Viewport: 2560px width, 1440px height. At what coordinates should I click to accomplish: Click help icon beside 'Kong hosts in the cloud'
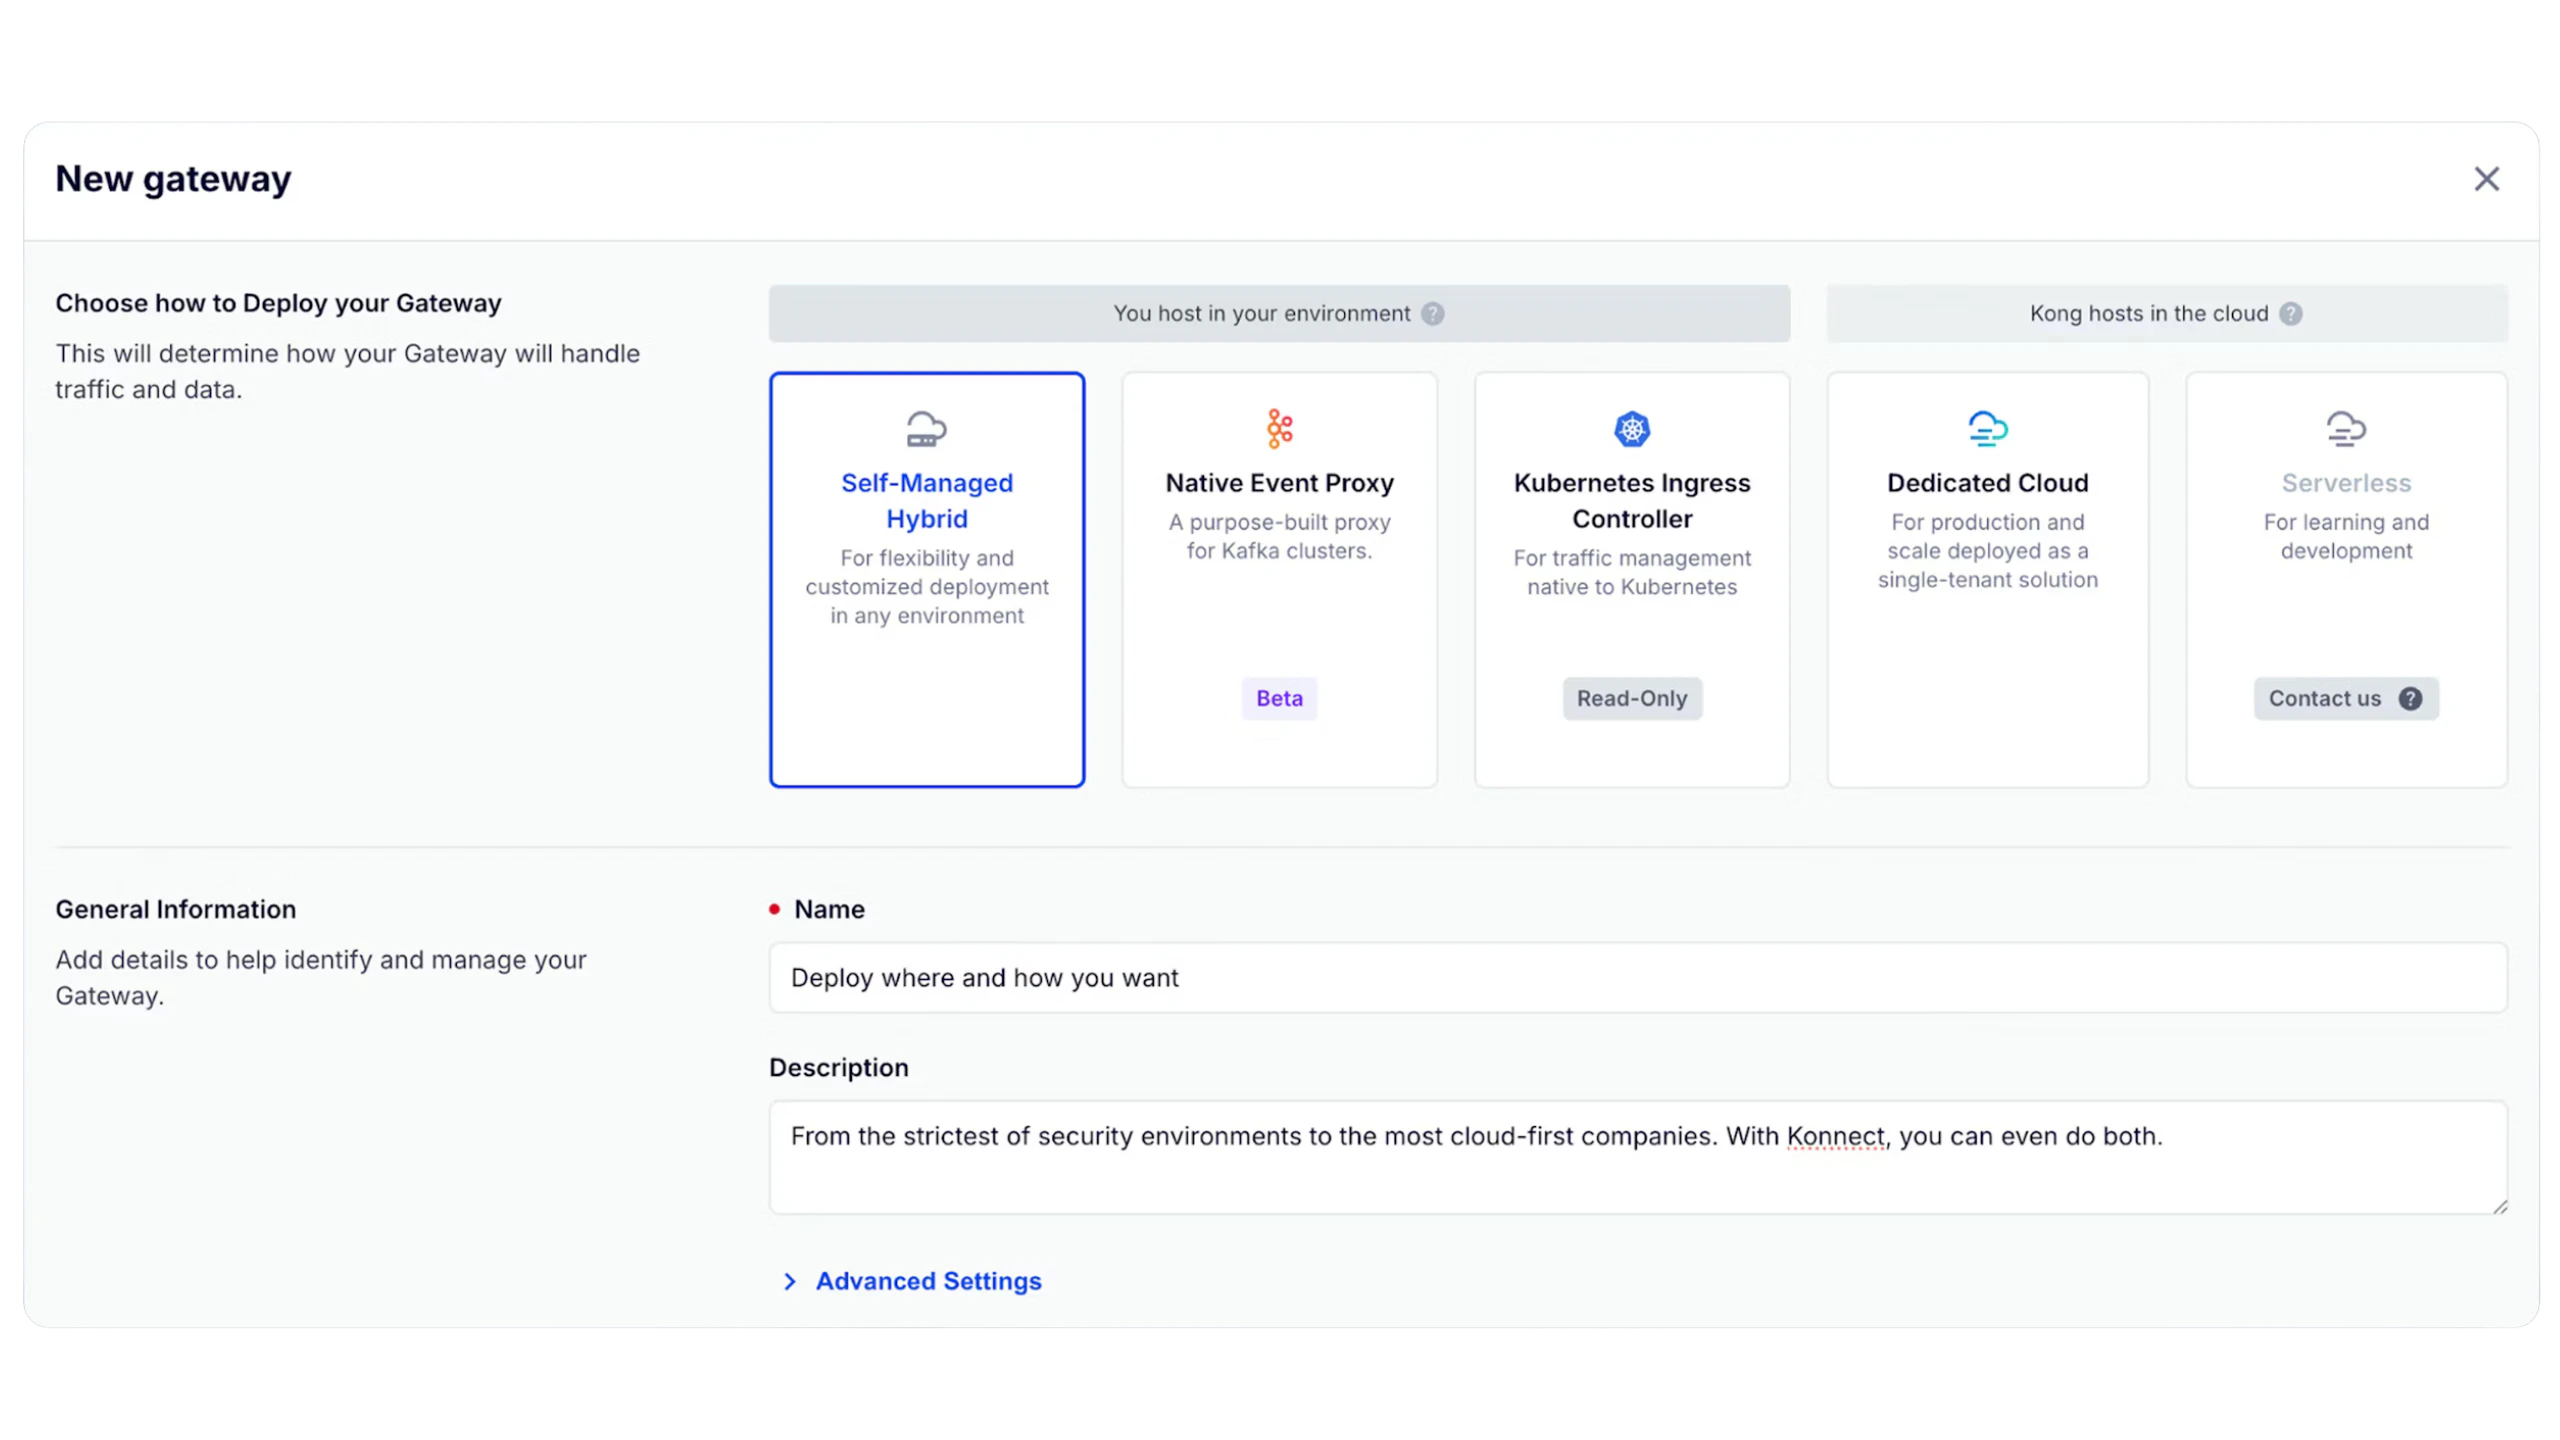point(2291,314)
